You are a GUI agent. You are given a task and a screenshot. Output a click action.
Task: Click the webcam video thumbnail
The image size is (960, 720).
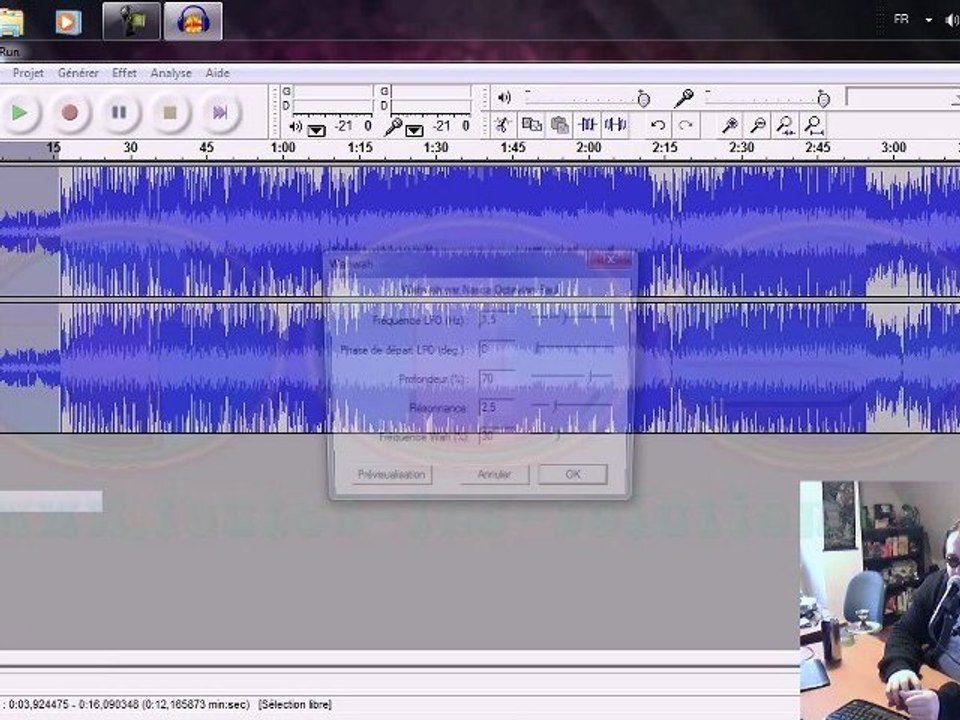[x=880, y=600]
